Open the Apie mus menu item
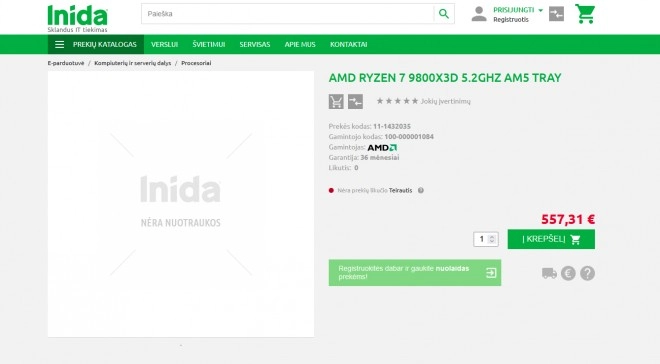 [x=300, y=44]
